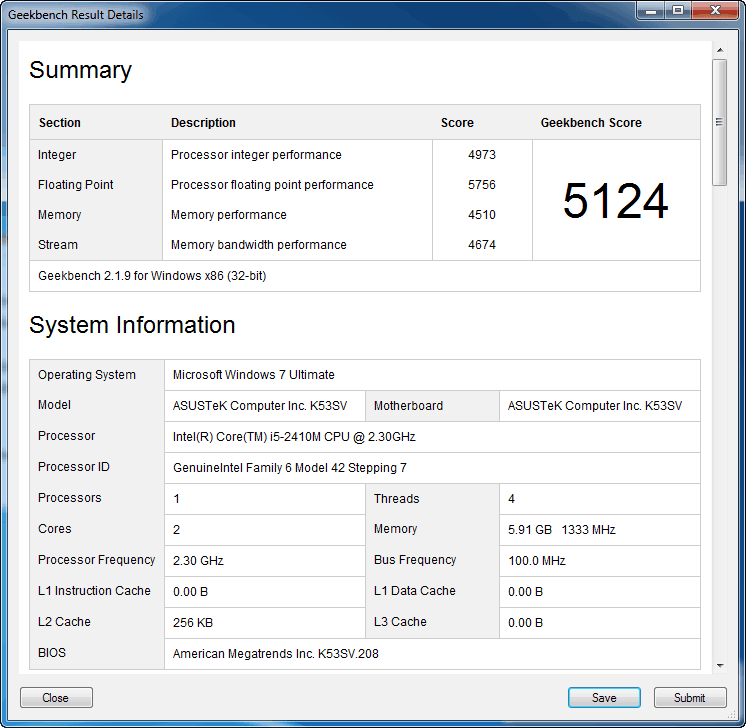Click the Processors value 1
This screenshot has width=746, height=728.
177,499
